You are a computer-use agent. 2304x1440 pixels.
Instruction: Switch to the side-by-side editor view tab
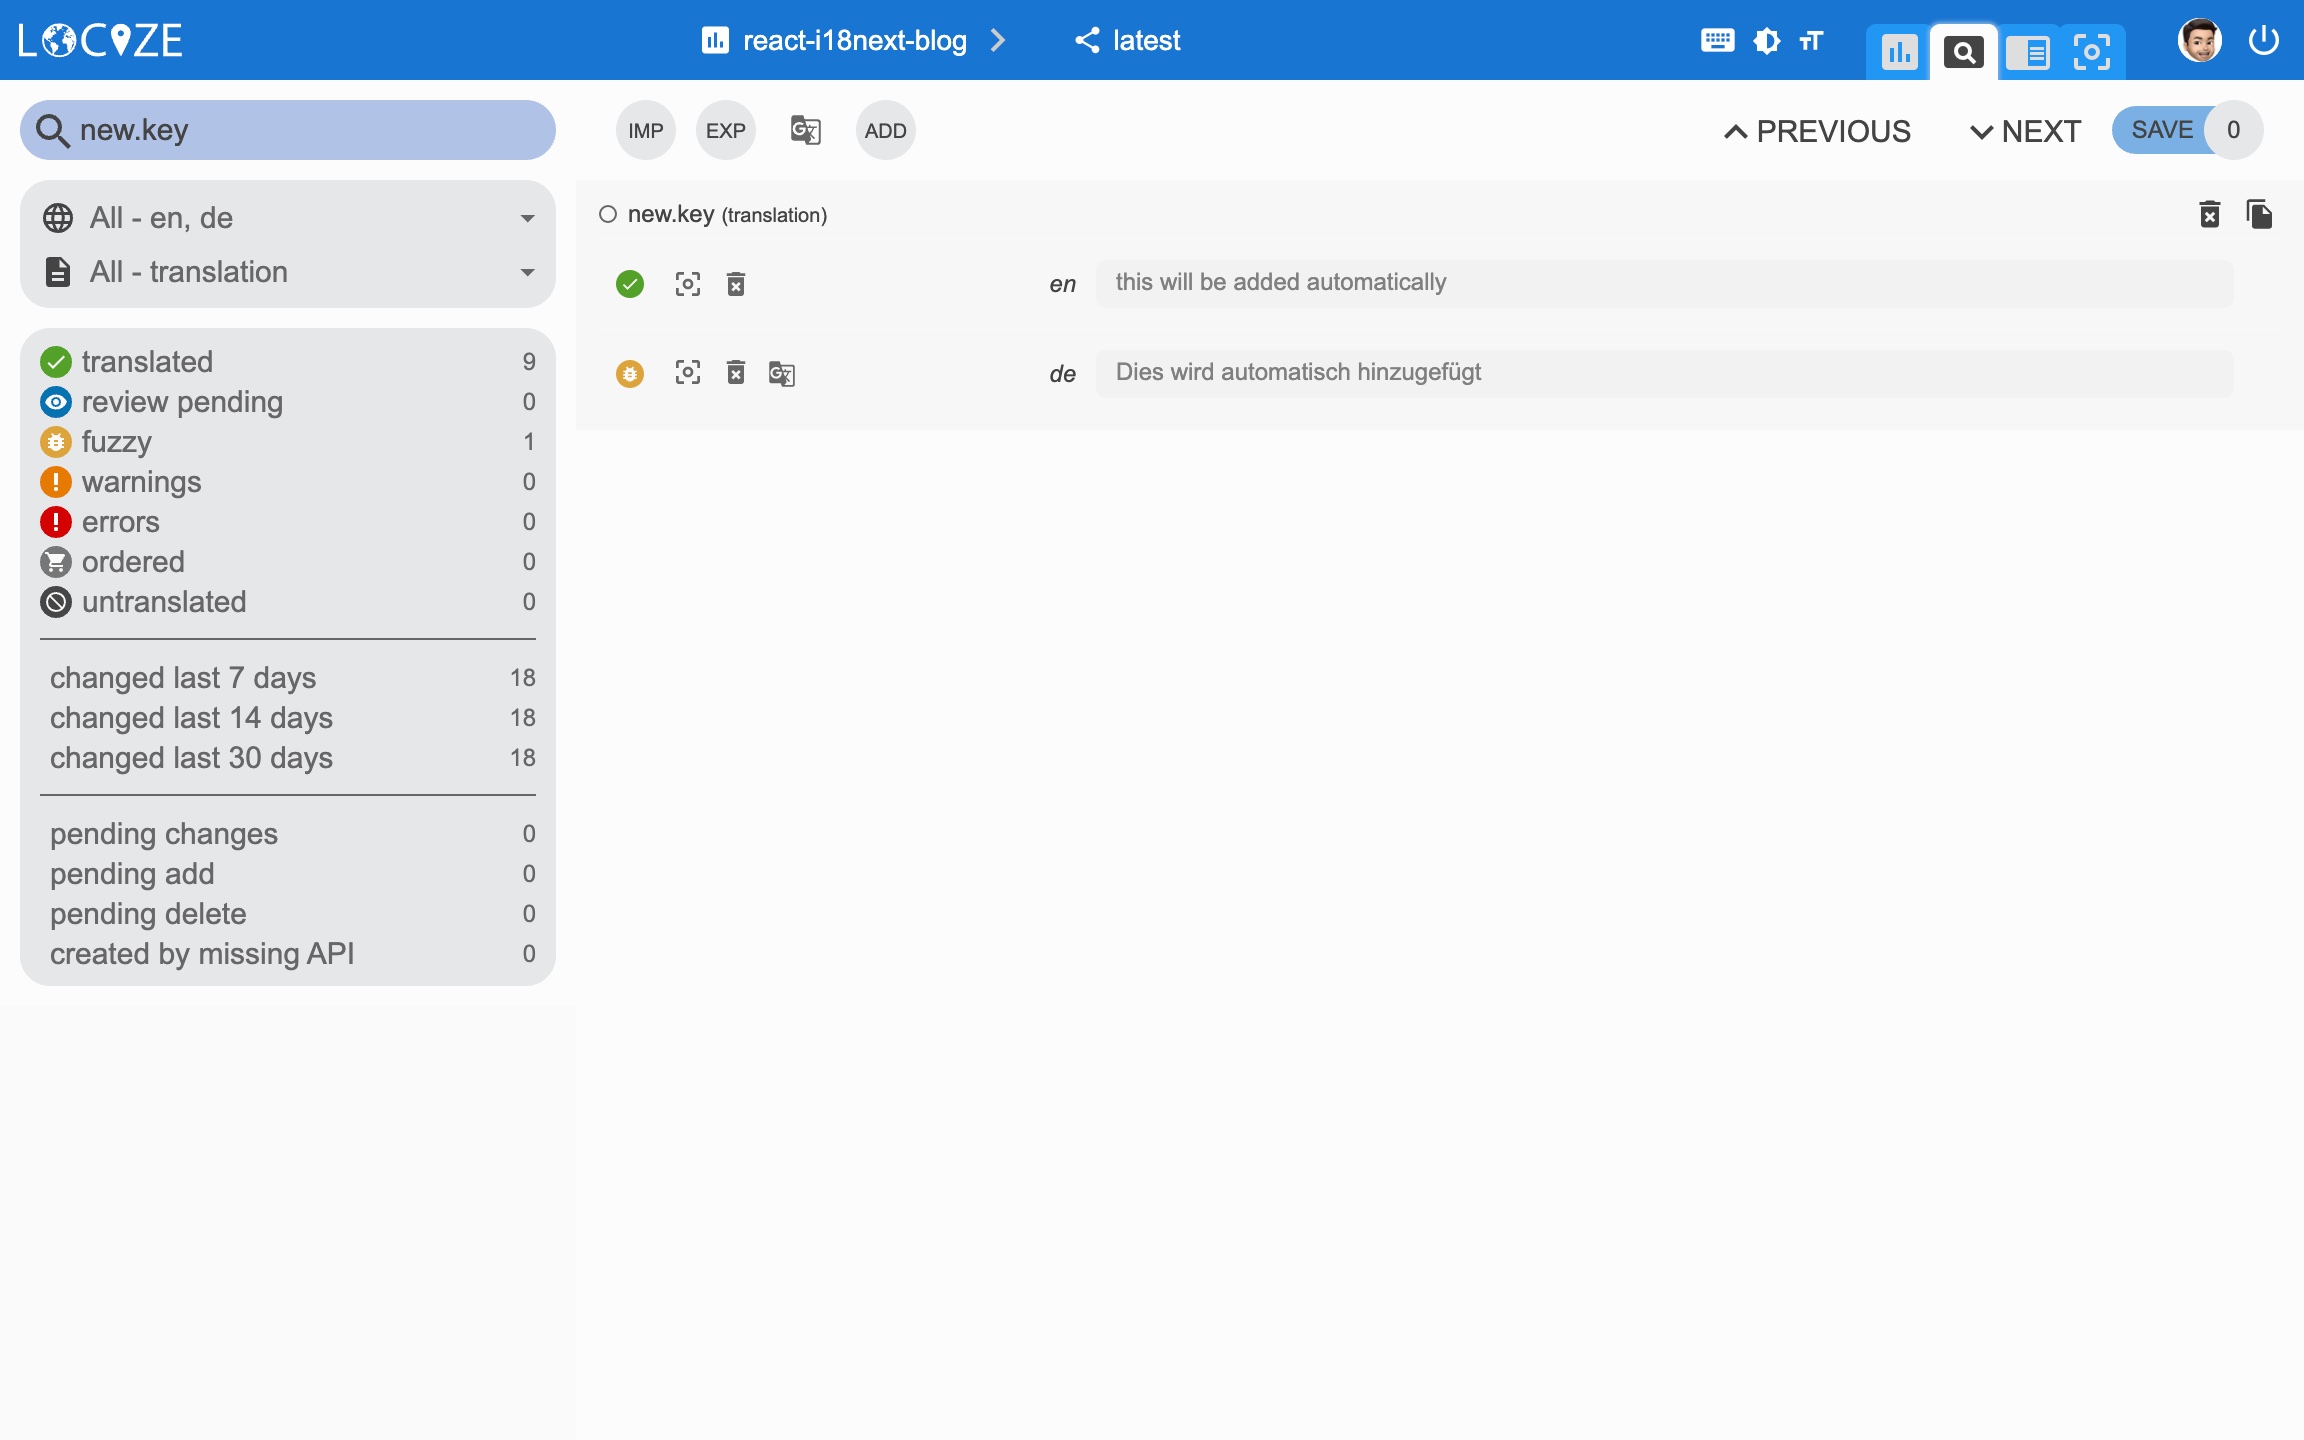click(x=2027, y=51)
